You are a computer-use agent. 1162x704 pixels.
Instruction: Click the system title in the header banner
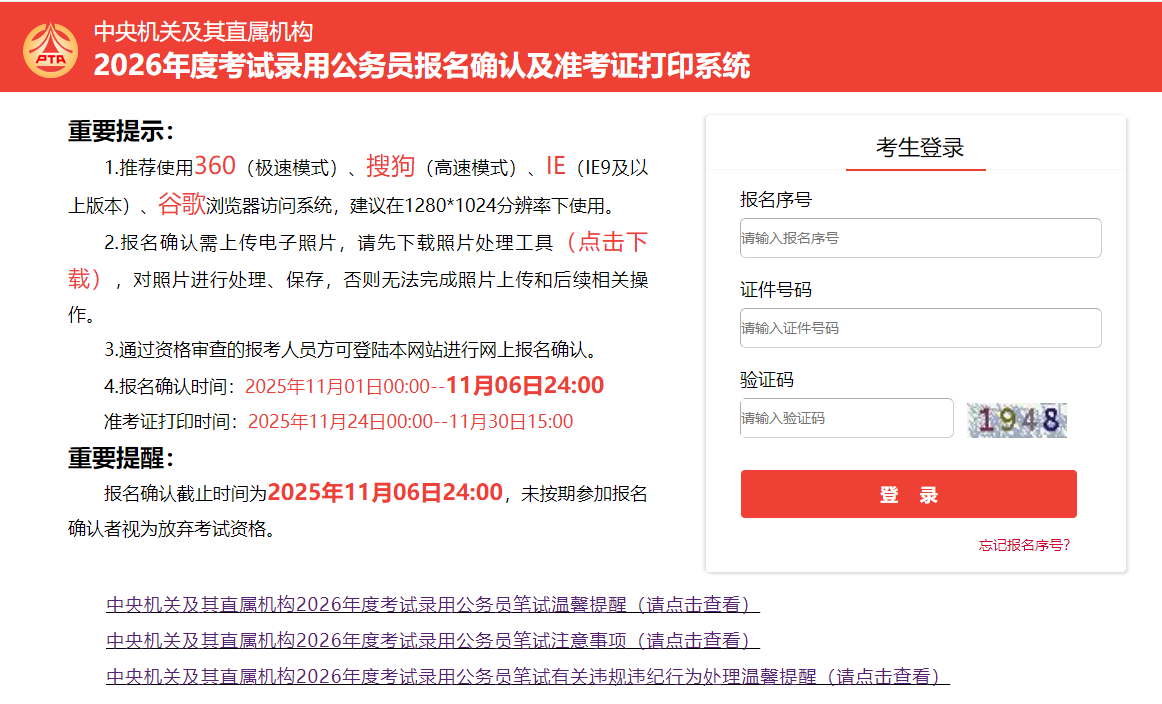421,65
